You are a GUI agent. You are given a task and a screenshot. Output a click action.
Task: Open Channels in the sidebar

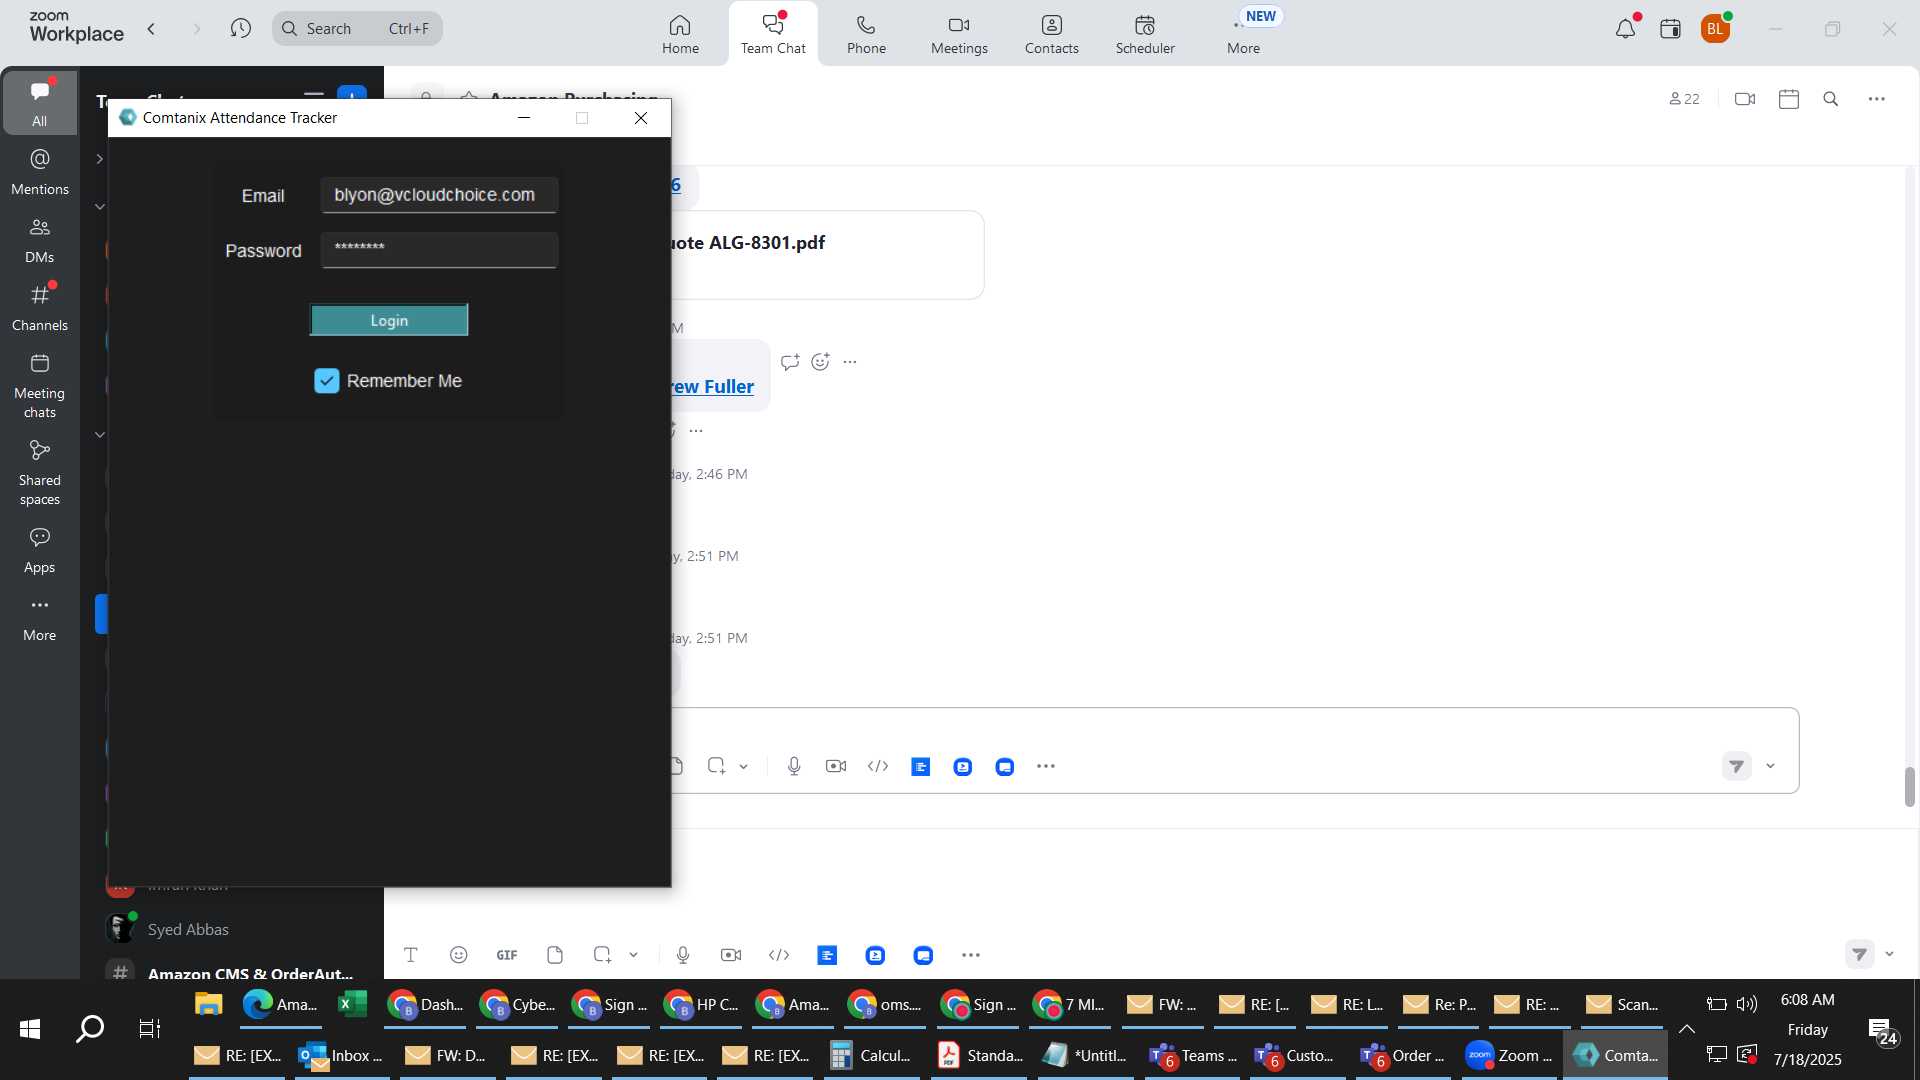[x=40, y=307]
